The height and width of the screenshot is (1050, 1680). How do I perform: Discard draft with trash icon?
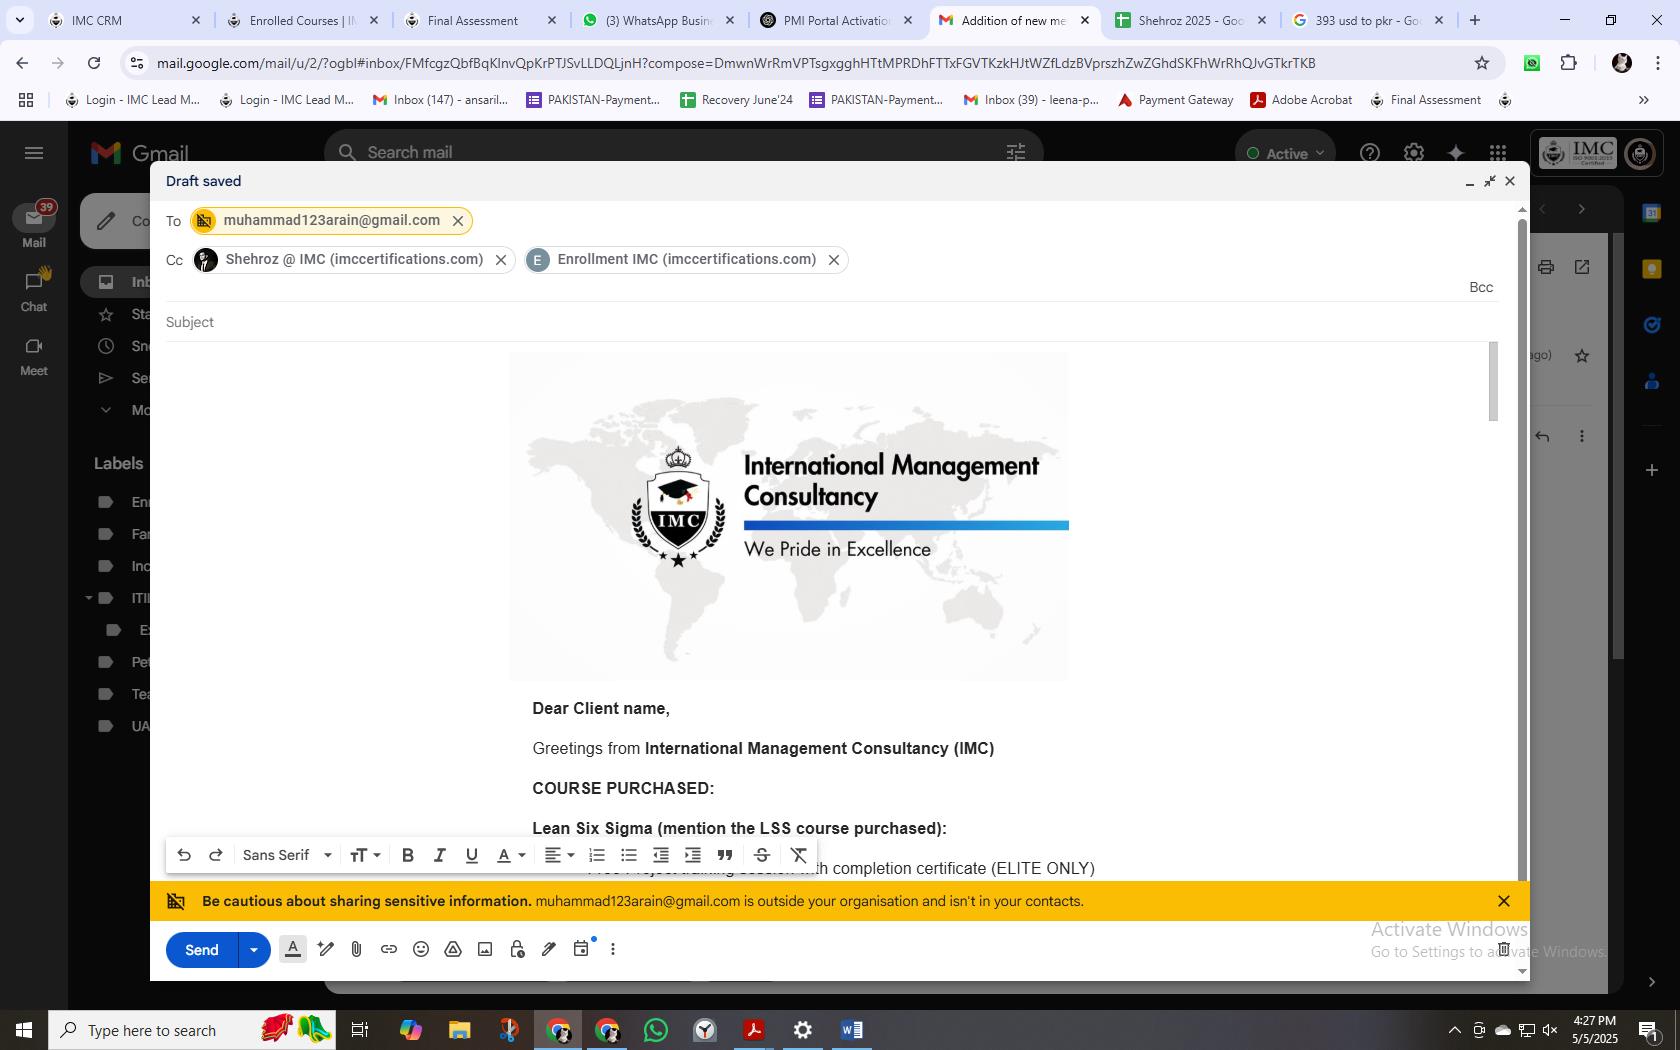(x=1503, y=949)
